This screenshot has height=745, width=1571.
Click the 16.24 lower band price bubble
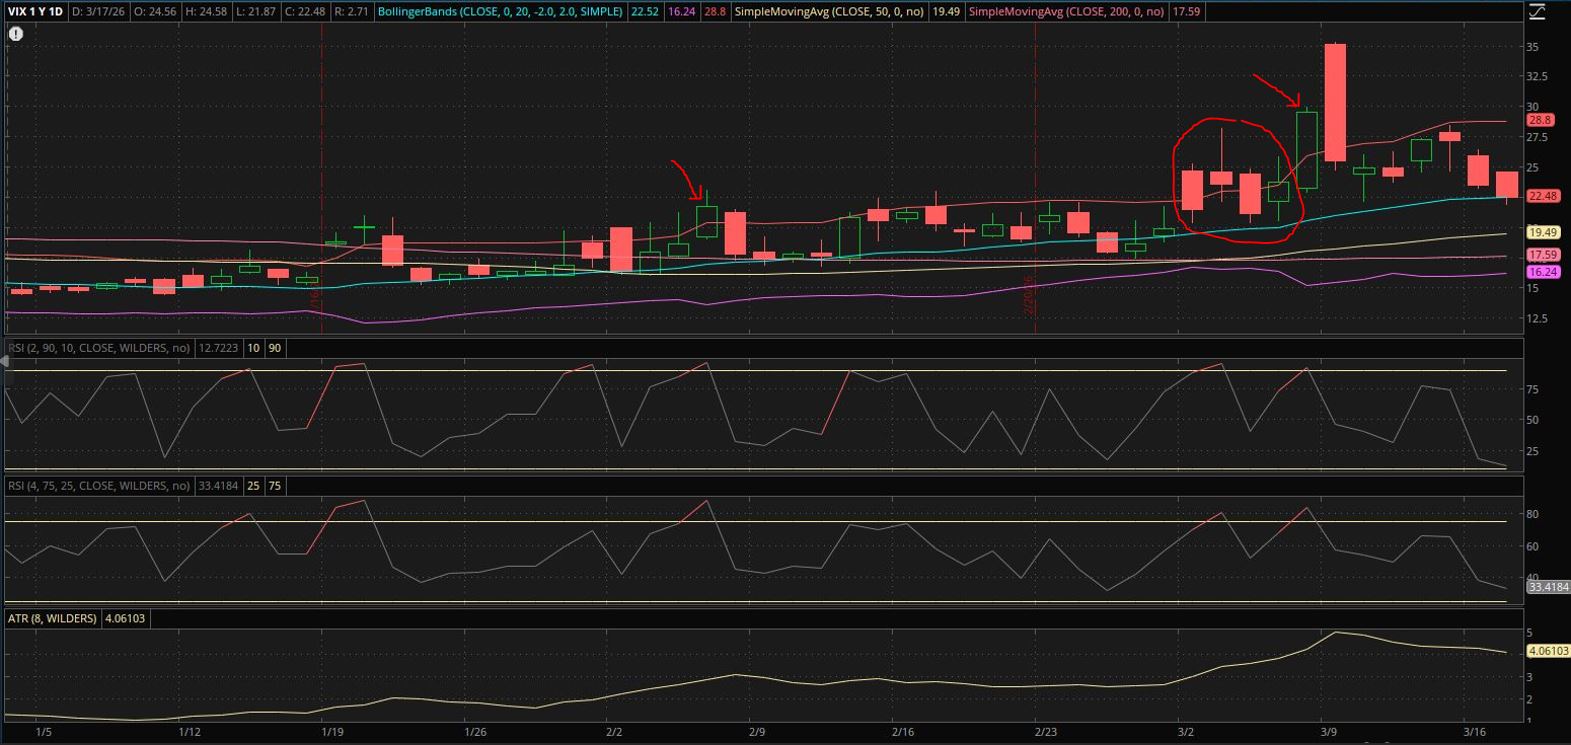click(1543, 272)
